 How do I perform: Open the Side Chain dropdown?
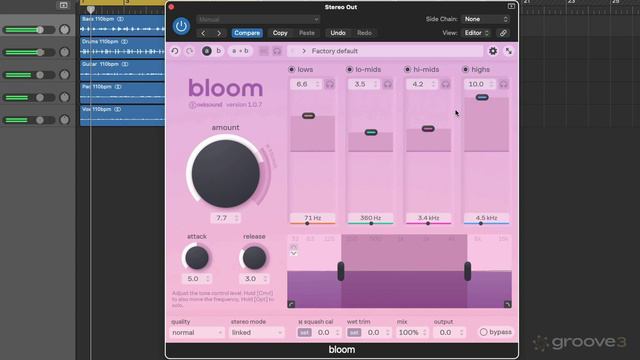pyautogui.click(x=485, y=19)
